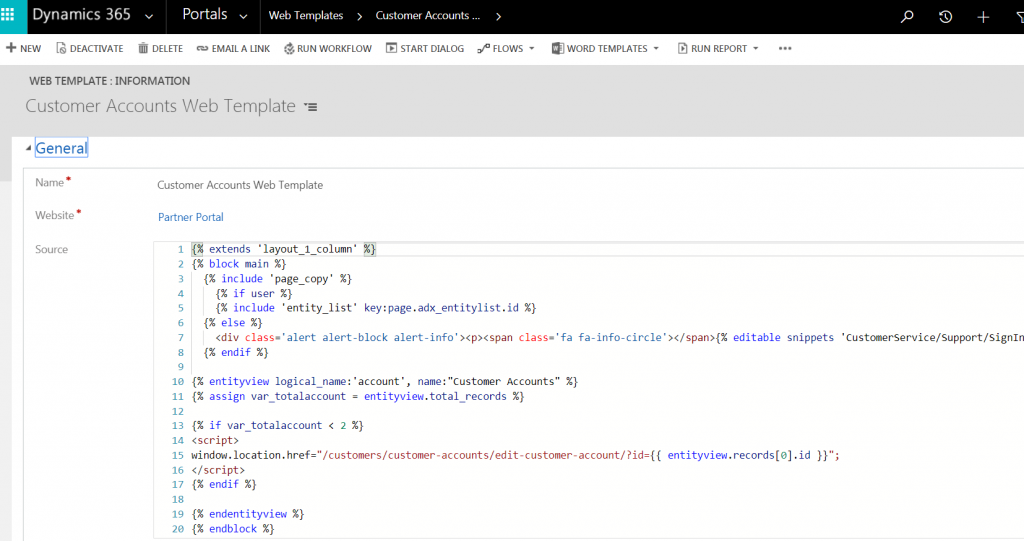
Task: Choose EMAIL A LINK command
Action: tap(233, 48)
